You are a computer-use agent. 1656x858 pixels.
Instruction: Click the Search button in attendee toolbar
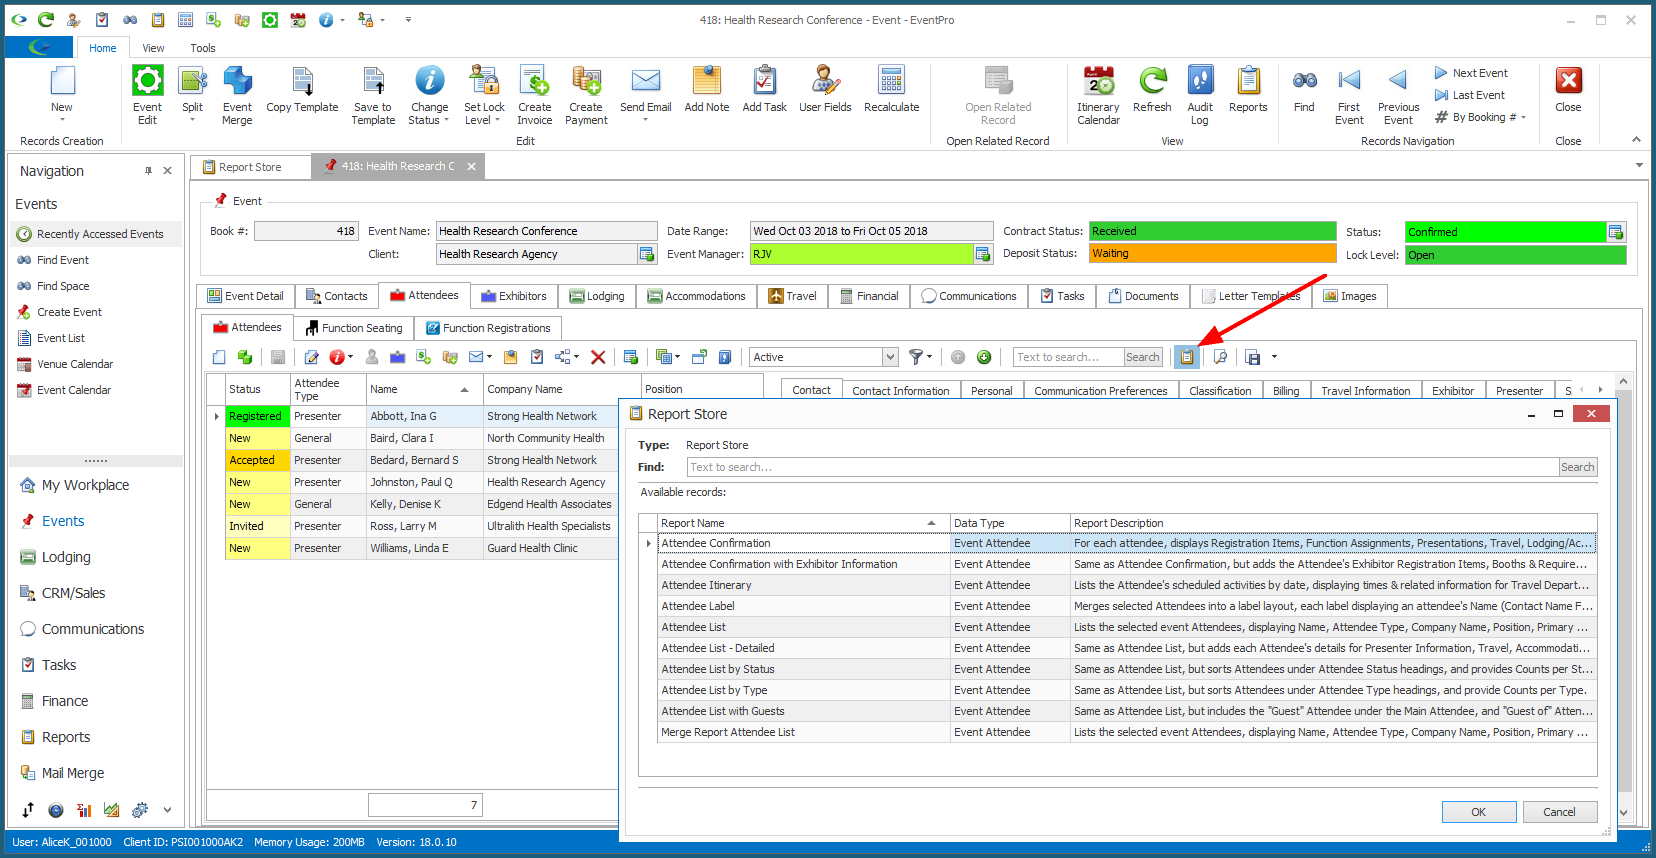coord(1142,357)
